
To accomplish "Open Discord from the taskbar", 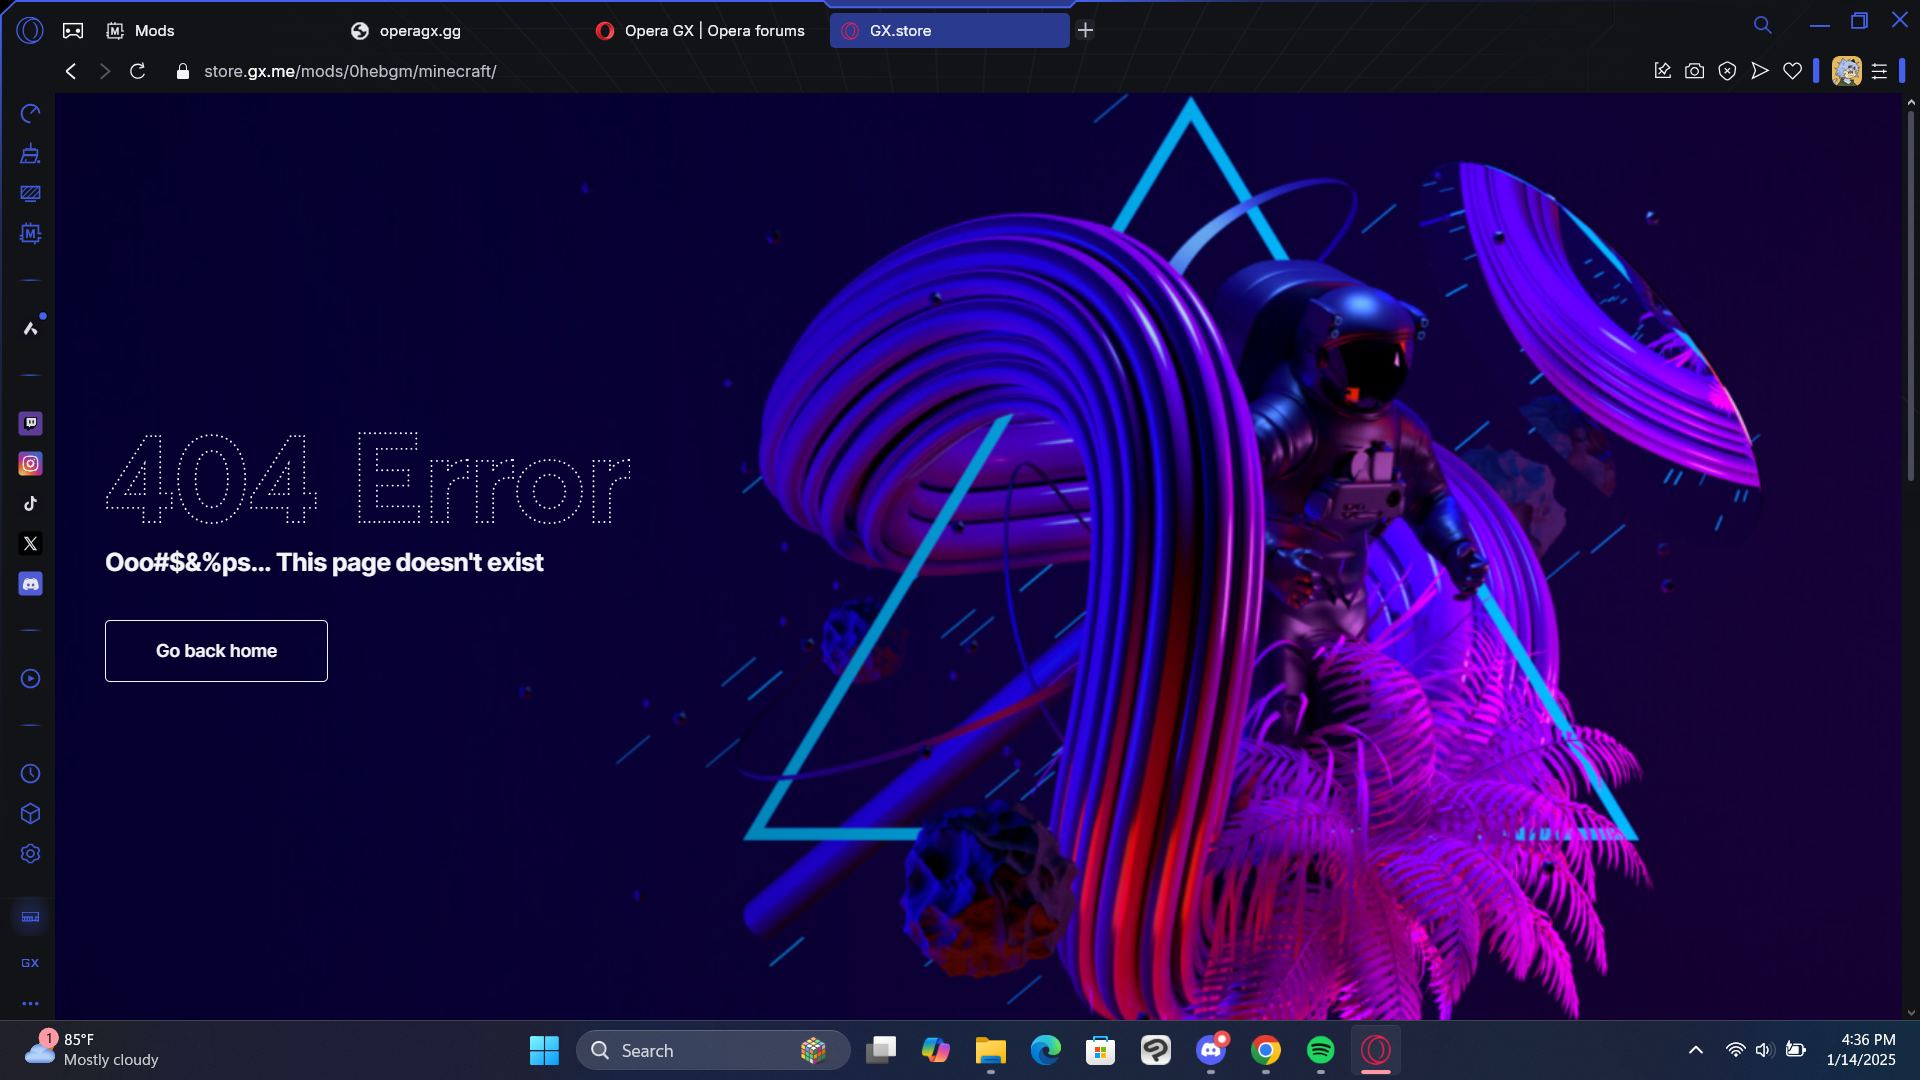I will point(1211,1050).
